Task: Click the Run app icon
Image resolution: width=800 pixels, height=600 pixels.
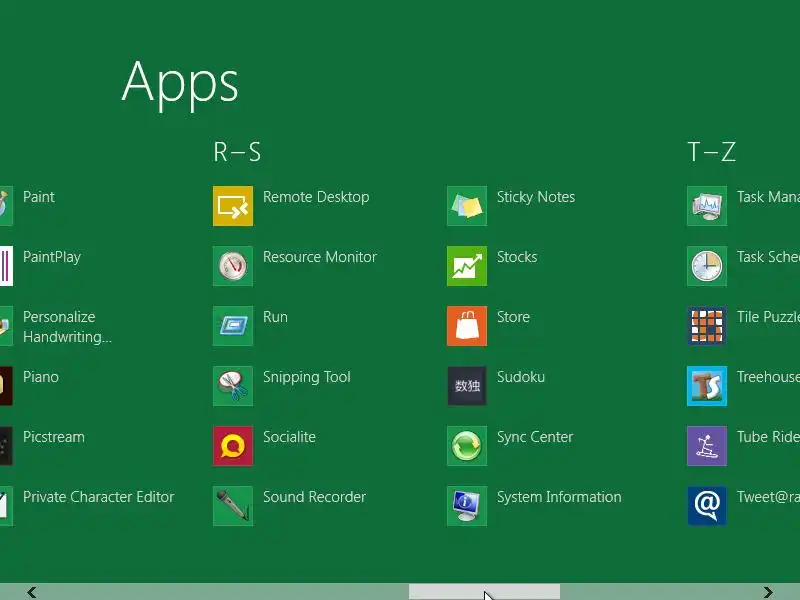Action: tap(233, 326)
